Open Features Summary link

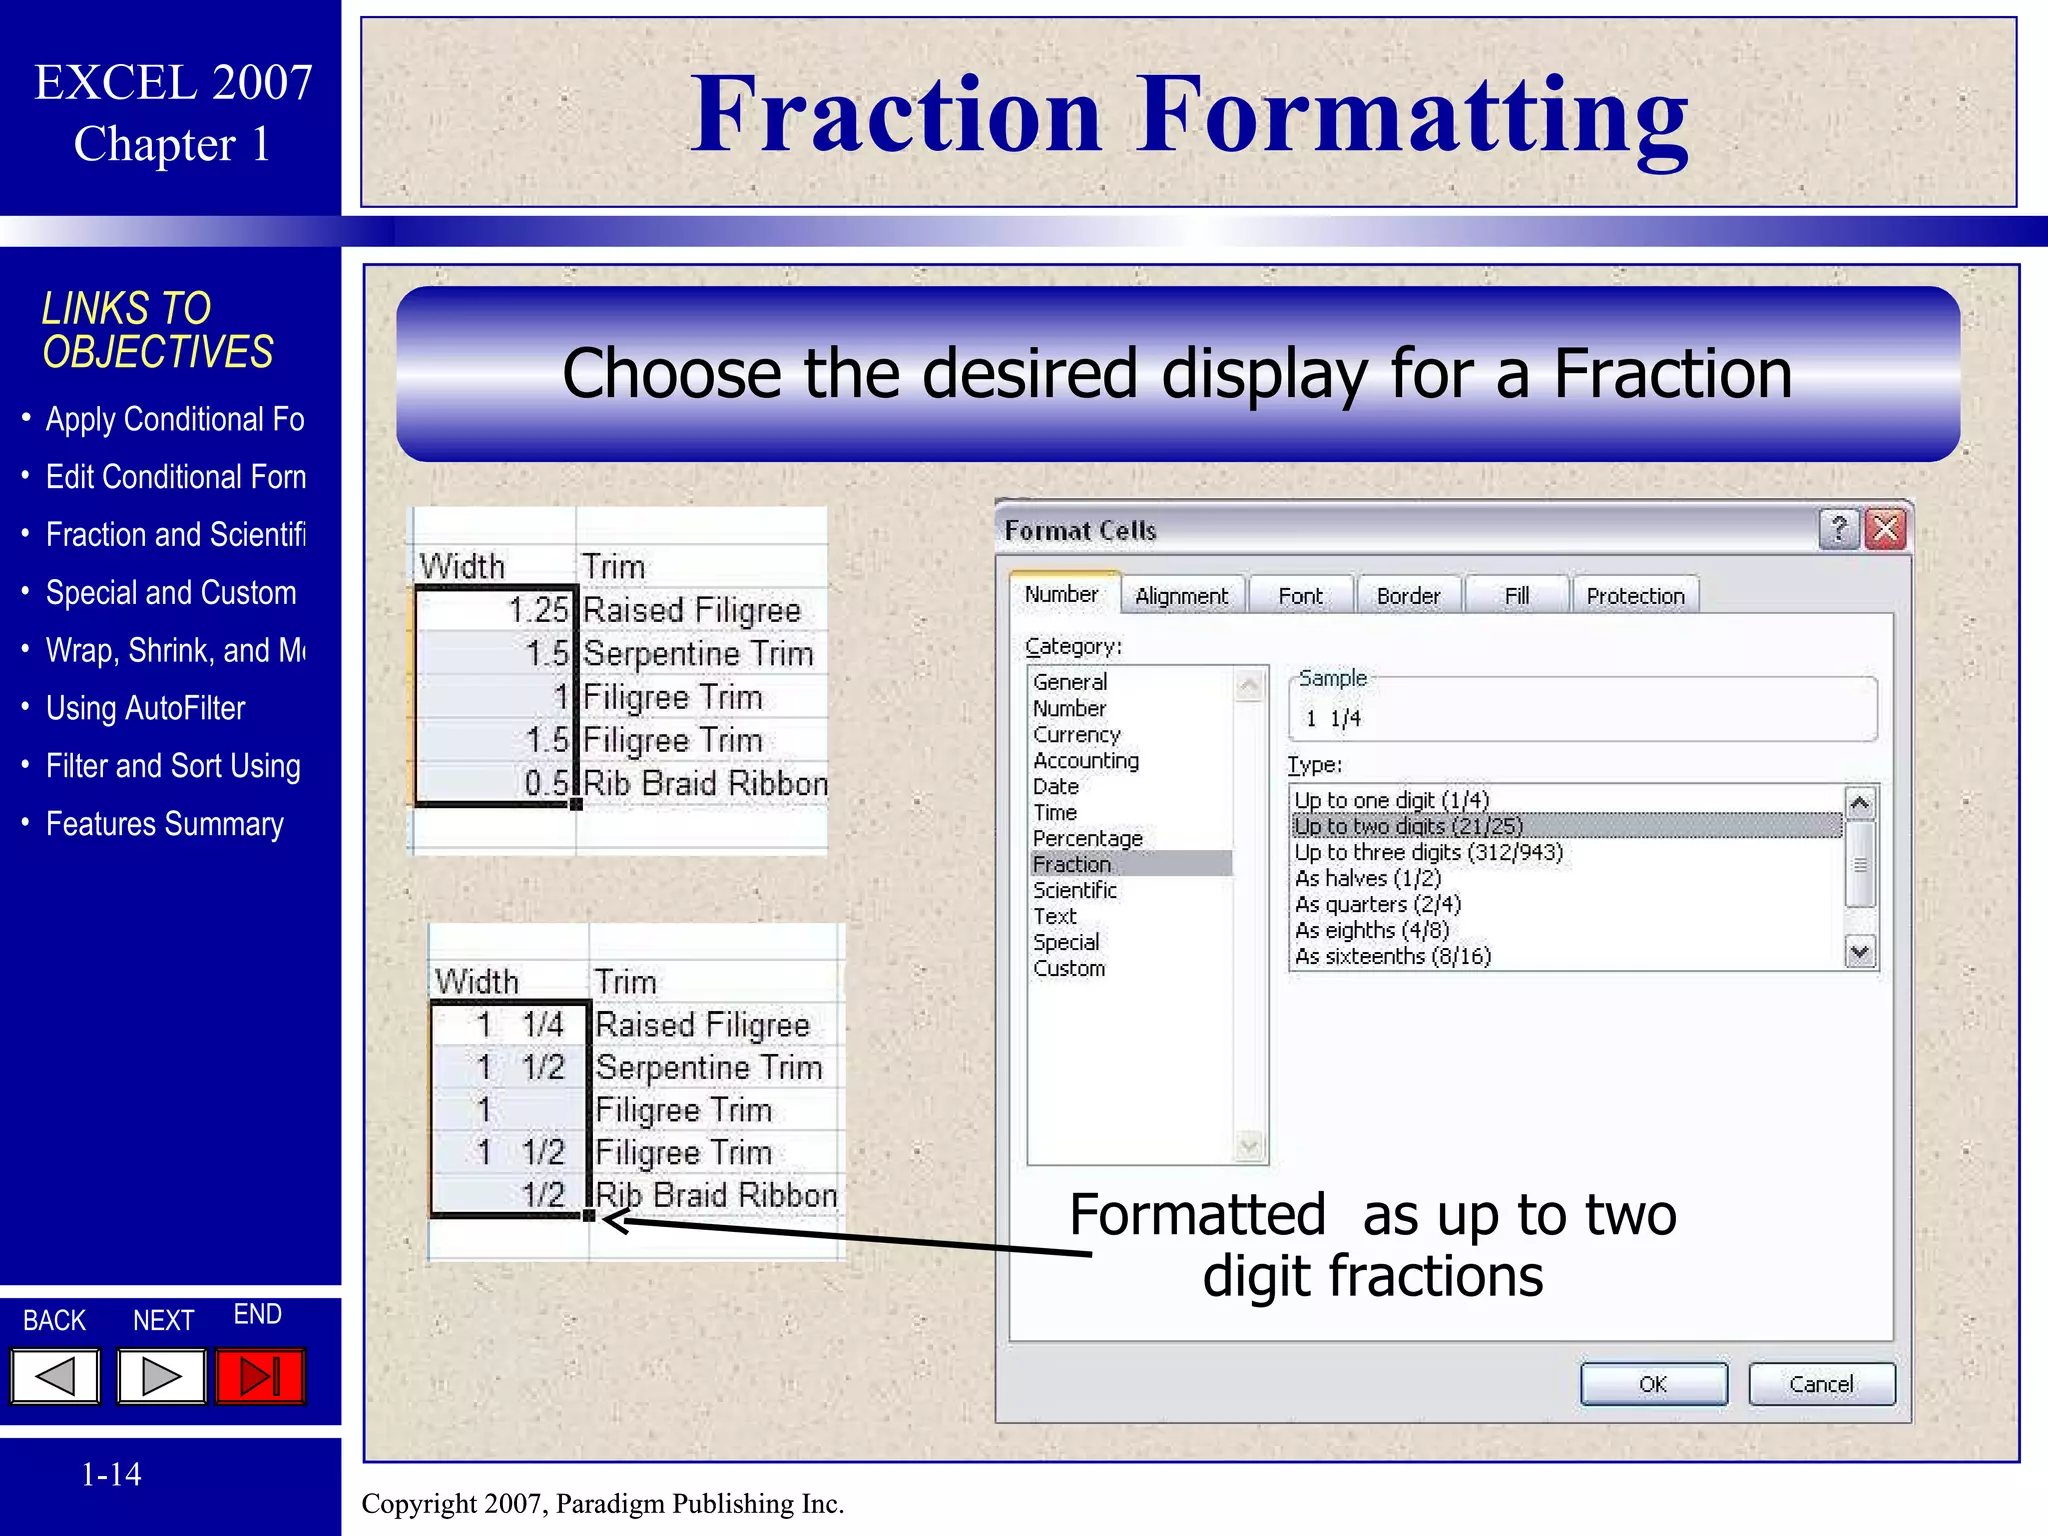point(165,825)
